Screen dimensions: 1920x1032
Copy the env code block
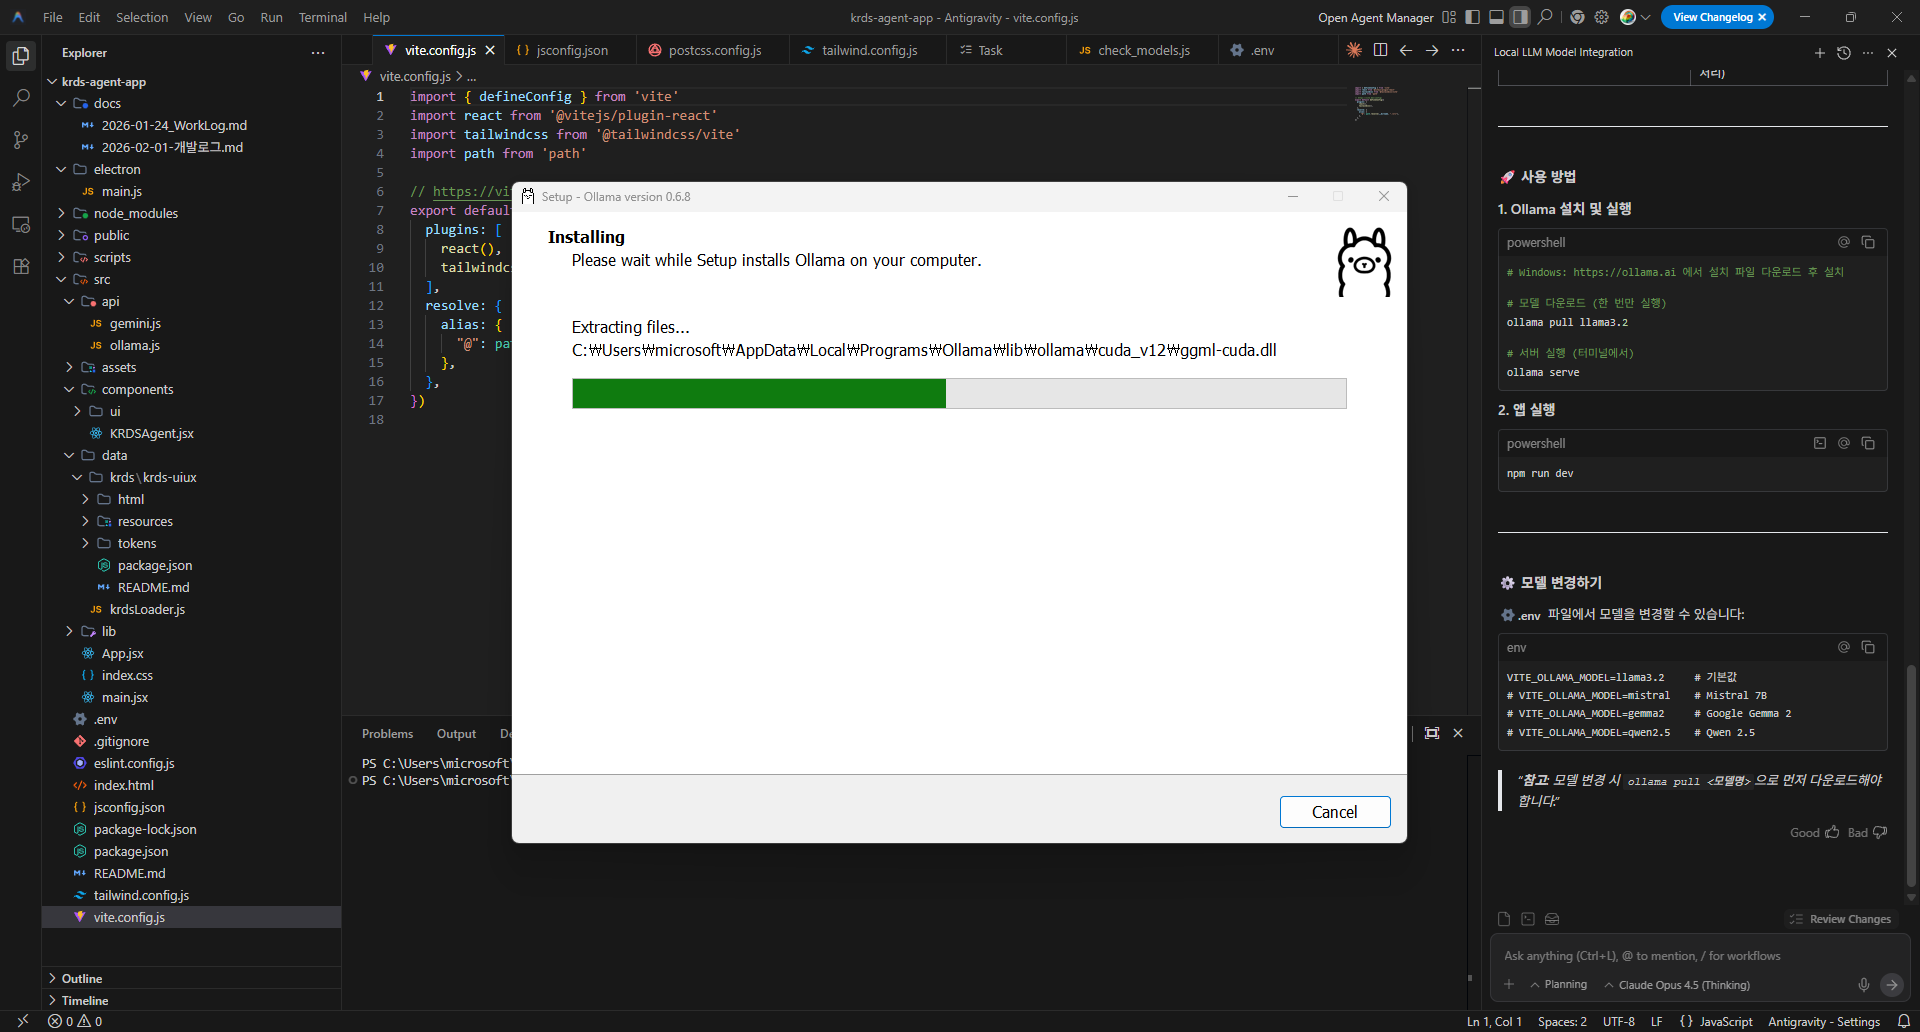tap(1867, 647)
